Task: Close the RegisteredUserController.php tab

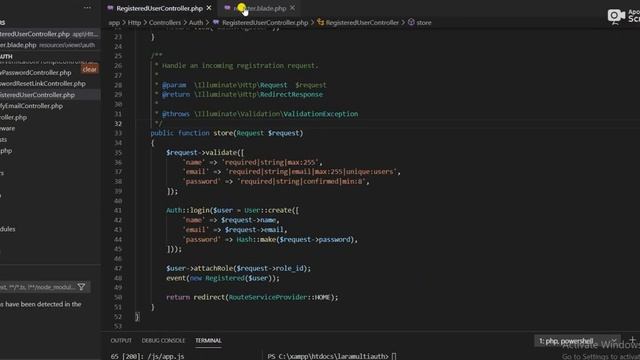Action: (x=209, y=8)
